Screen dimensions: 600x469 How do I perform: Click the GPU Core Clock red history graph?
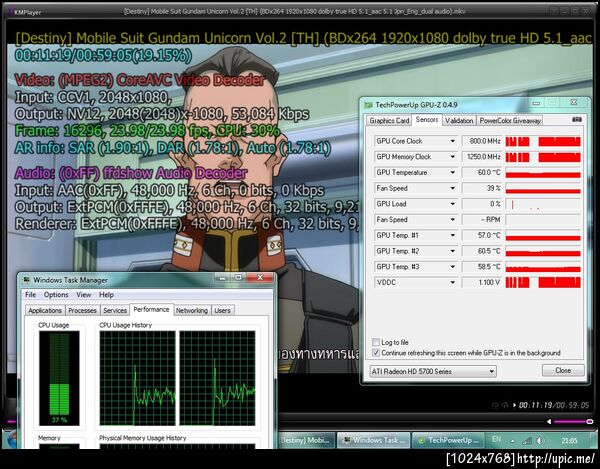543,141
